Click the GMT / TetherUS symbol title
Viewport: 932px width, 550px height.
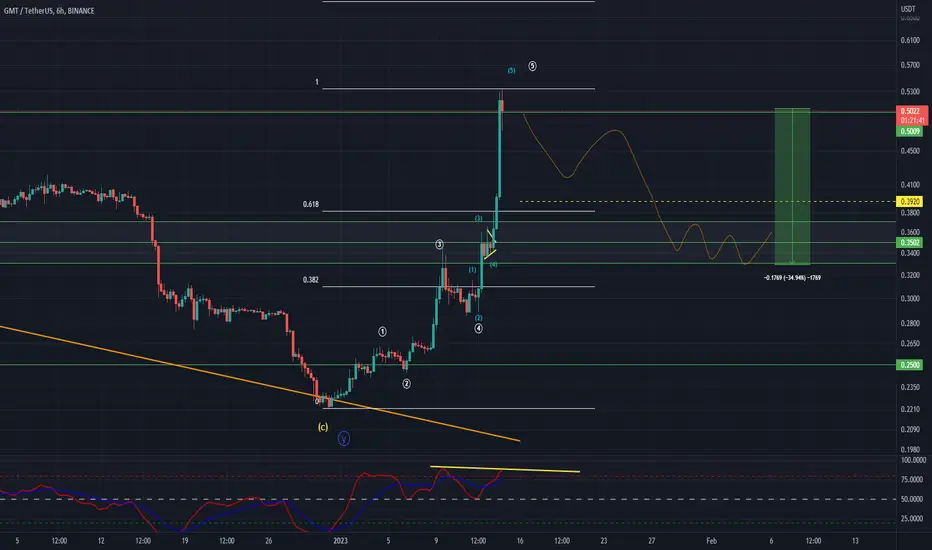[x=49, y=11]
